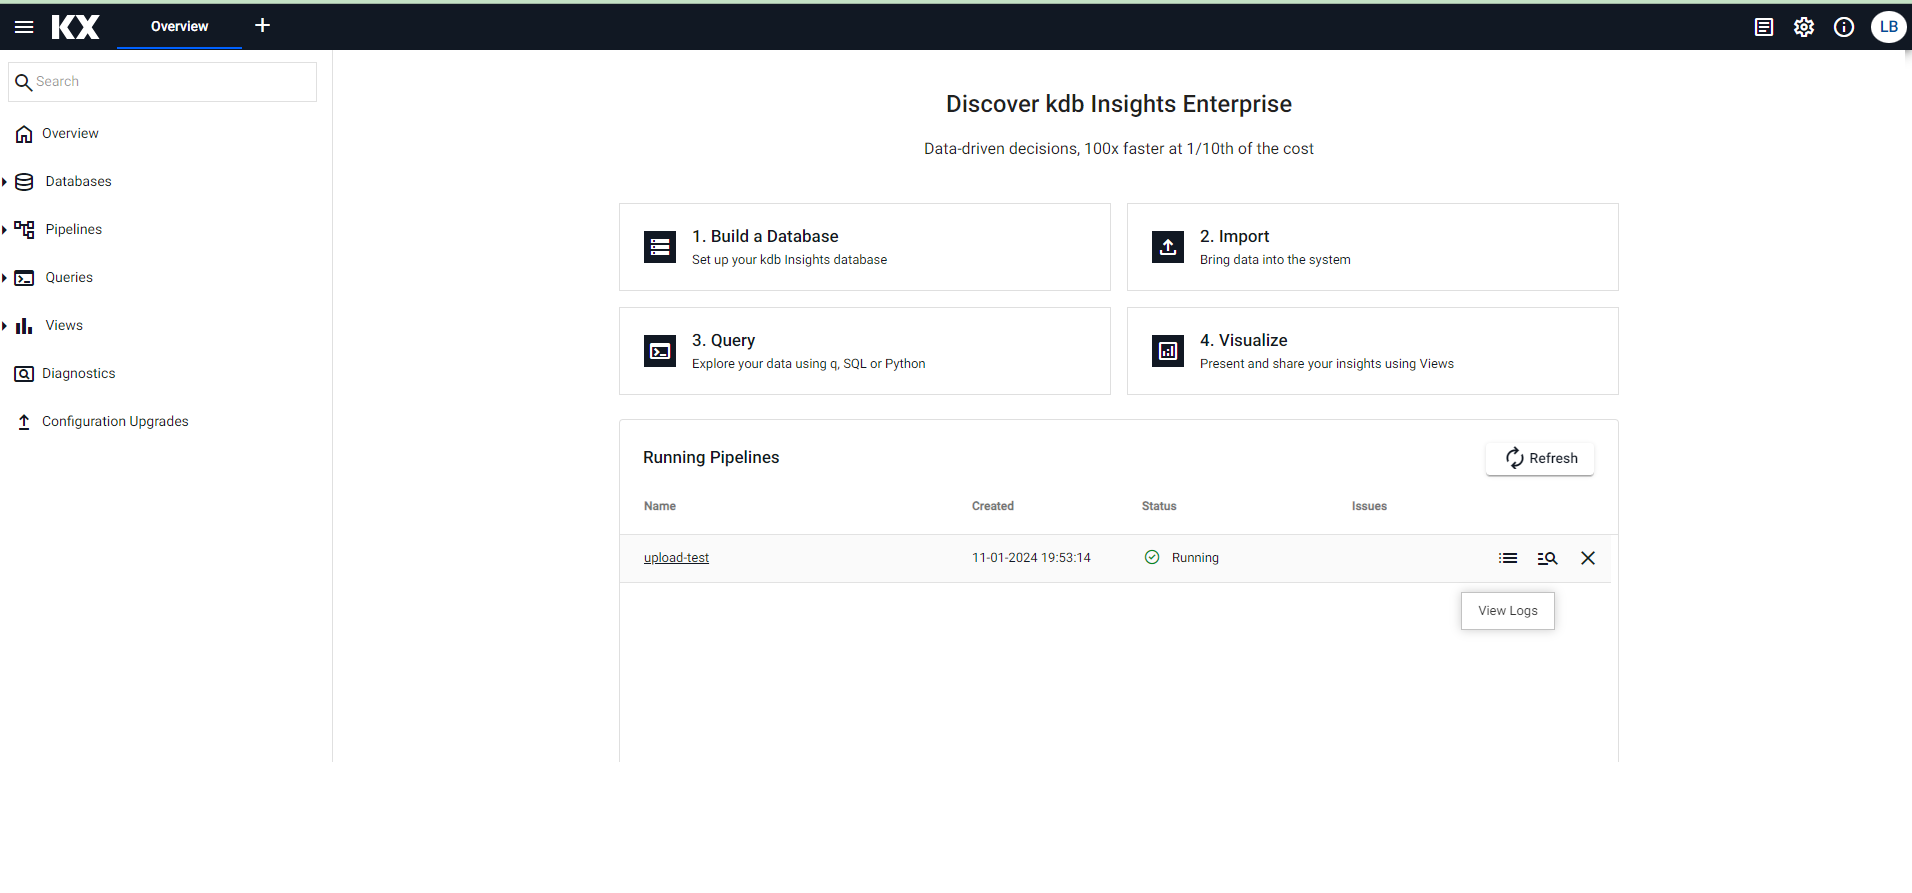The height and width of the screenshot is (893, 1912).
Task: Click the KX logo
Action: (76, 27)
